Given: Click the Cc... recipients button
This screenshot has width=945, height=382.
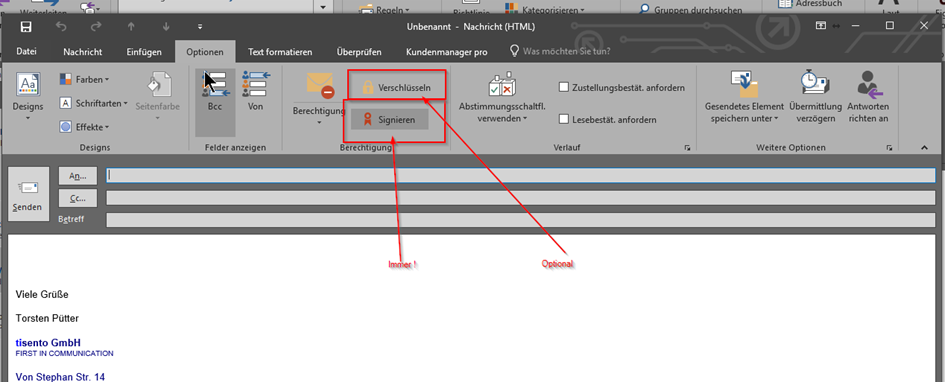Looking at the screenshot, I should [x=78, y=197].
